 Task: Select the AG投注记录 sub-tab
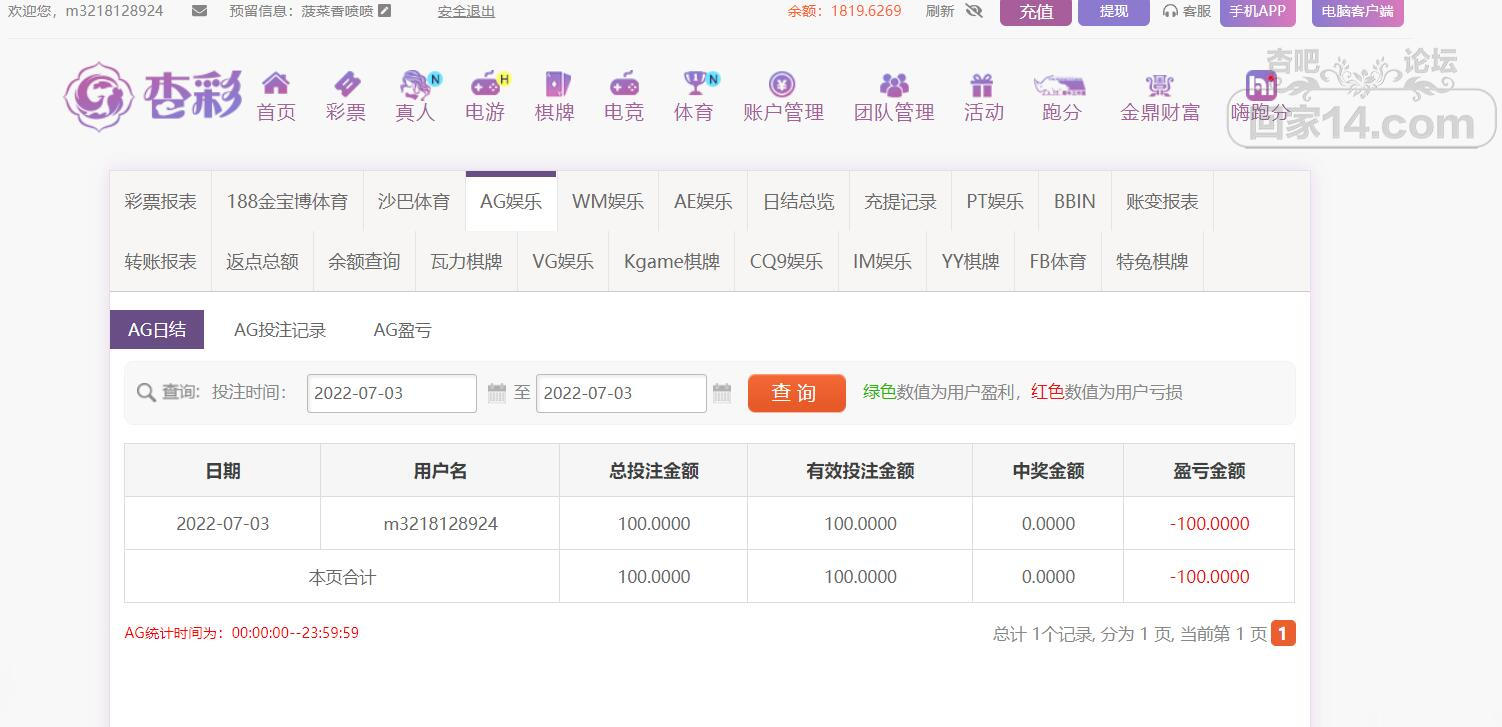280,330
